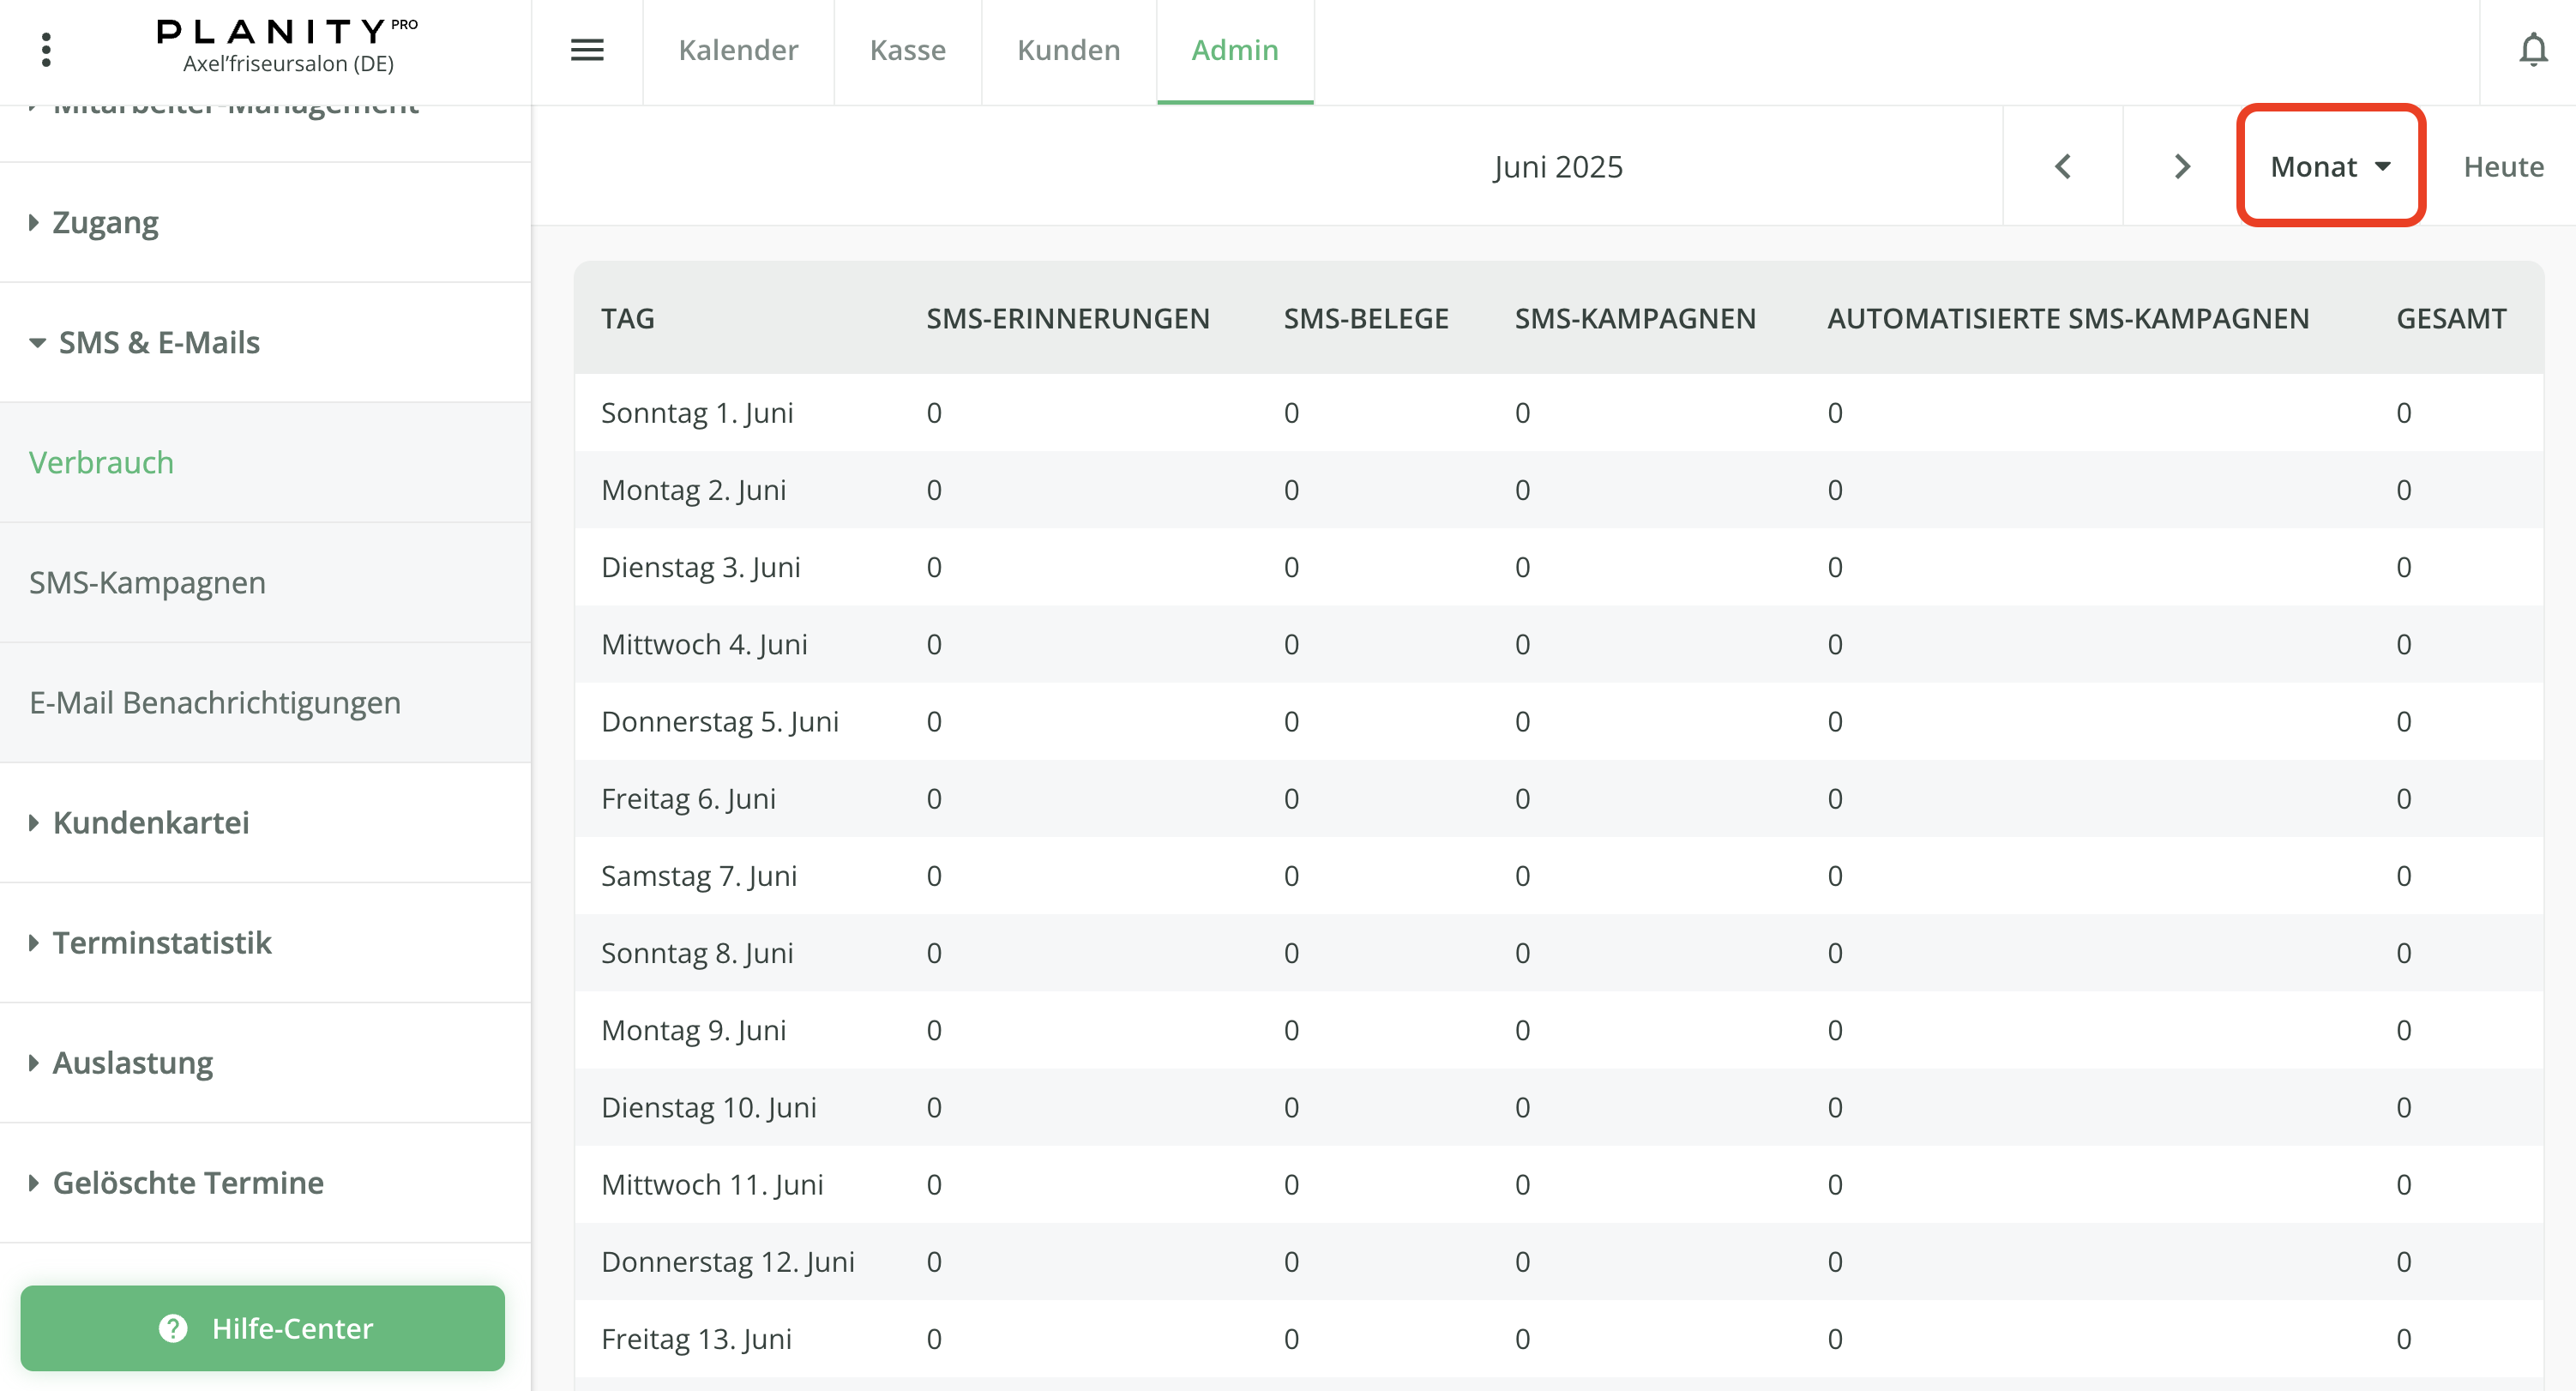This screenshot has height=1391, width=2576.
Task: Switch to the Kalender tab
Action: 738,50
